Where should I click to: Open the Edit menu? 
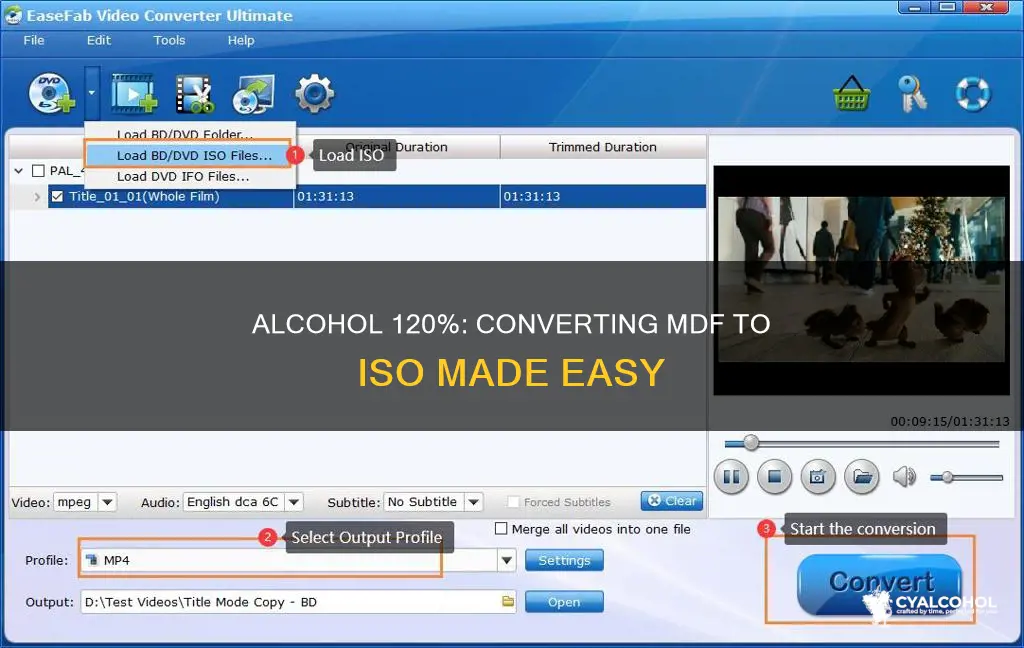pyautogui.click(x=99, y=40)
